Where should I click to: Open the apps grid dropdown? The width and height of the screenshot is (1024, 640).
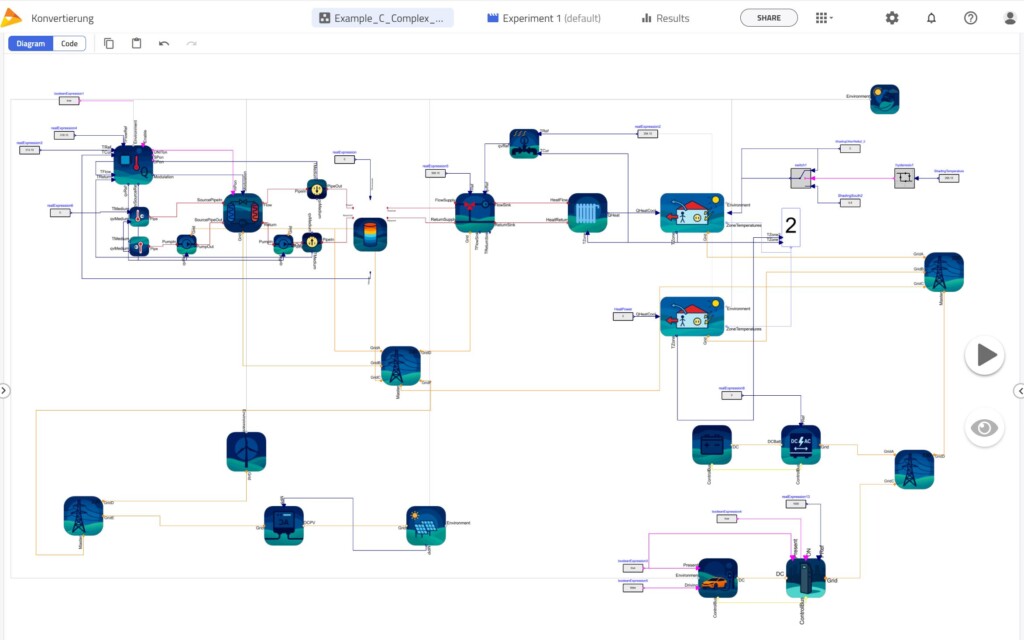pos(824,18)
